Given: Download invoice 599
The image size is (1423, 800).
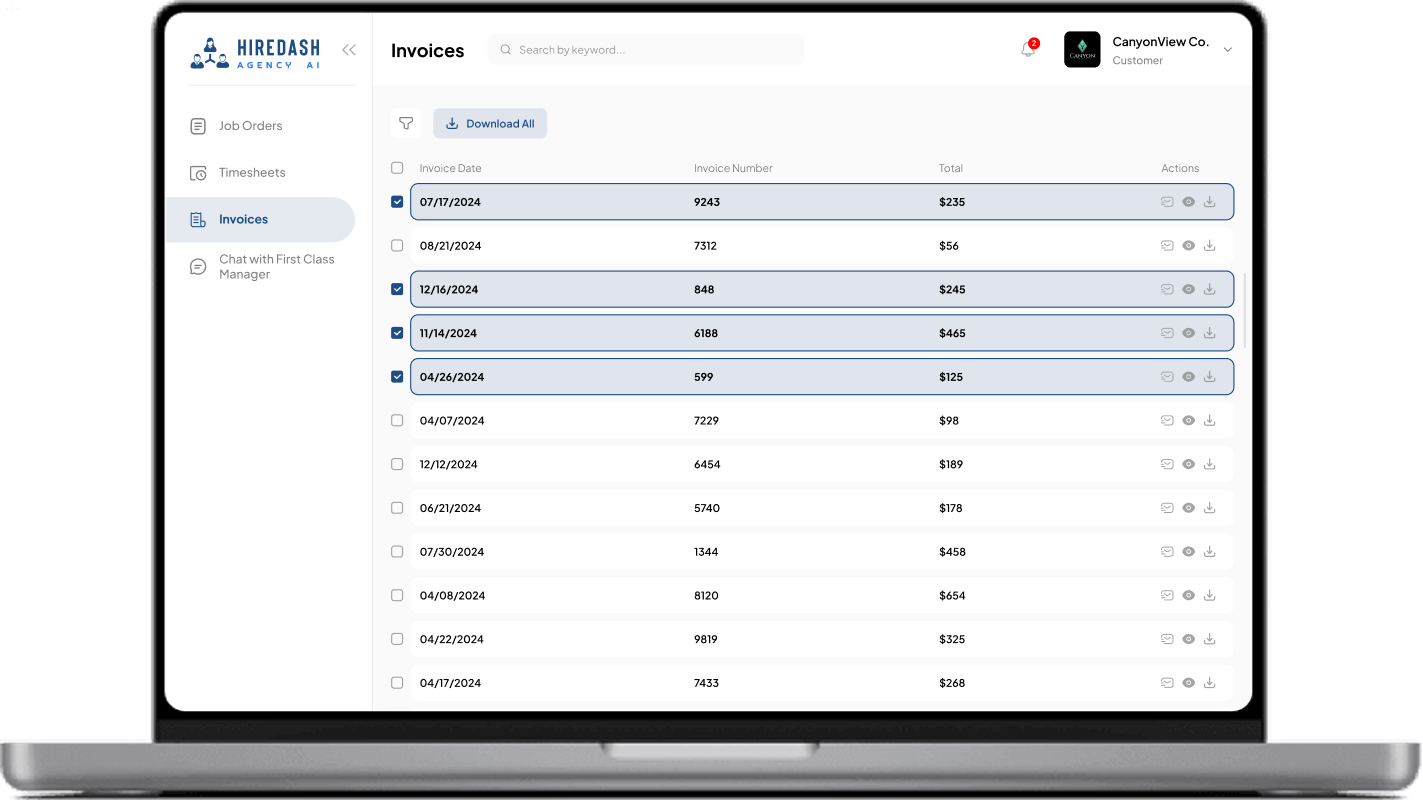Looking at the screenshot, I should 1210,377.
